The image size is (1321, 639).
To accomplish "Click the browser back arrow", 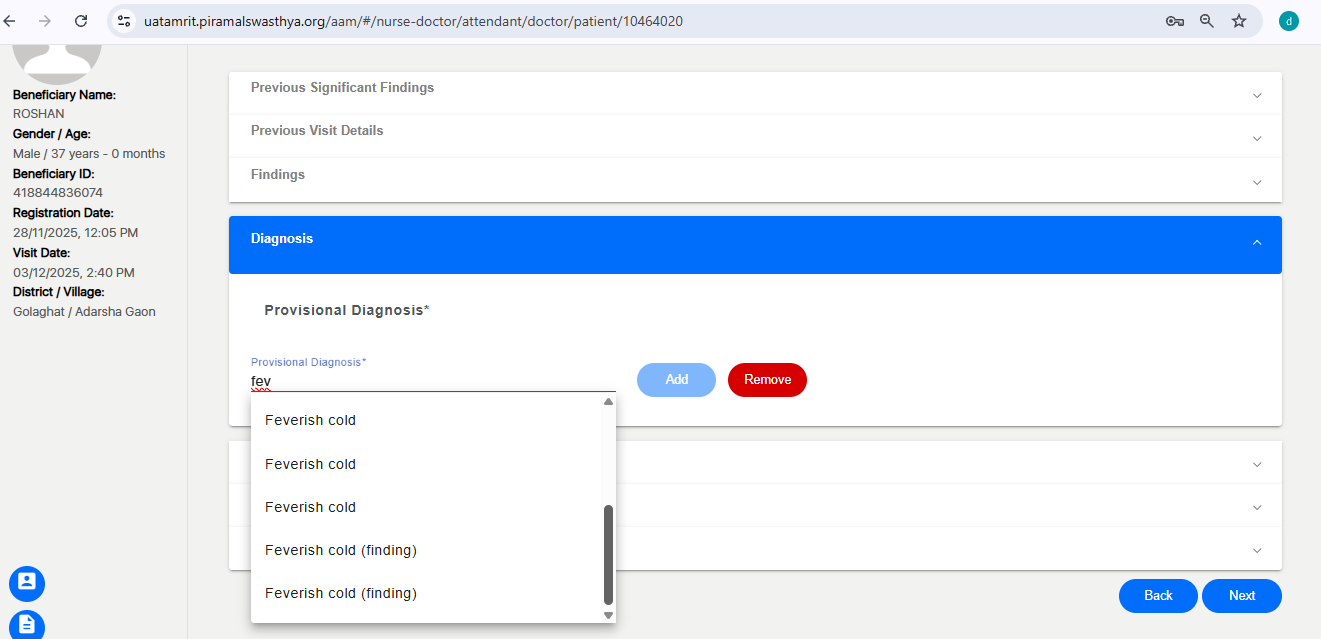I will (x=10, y=21).
